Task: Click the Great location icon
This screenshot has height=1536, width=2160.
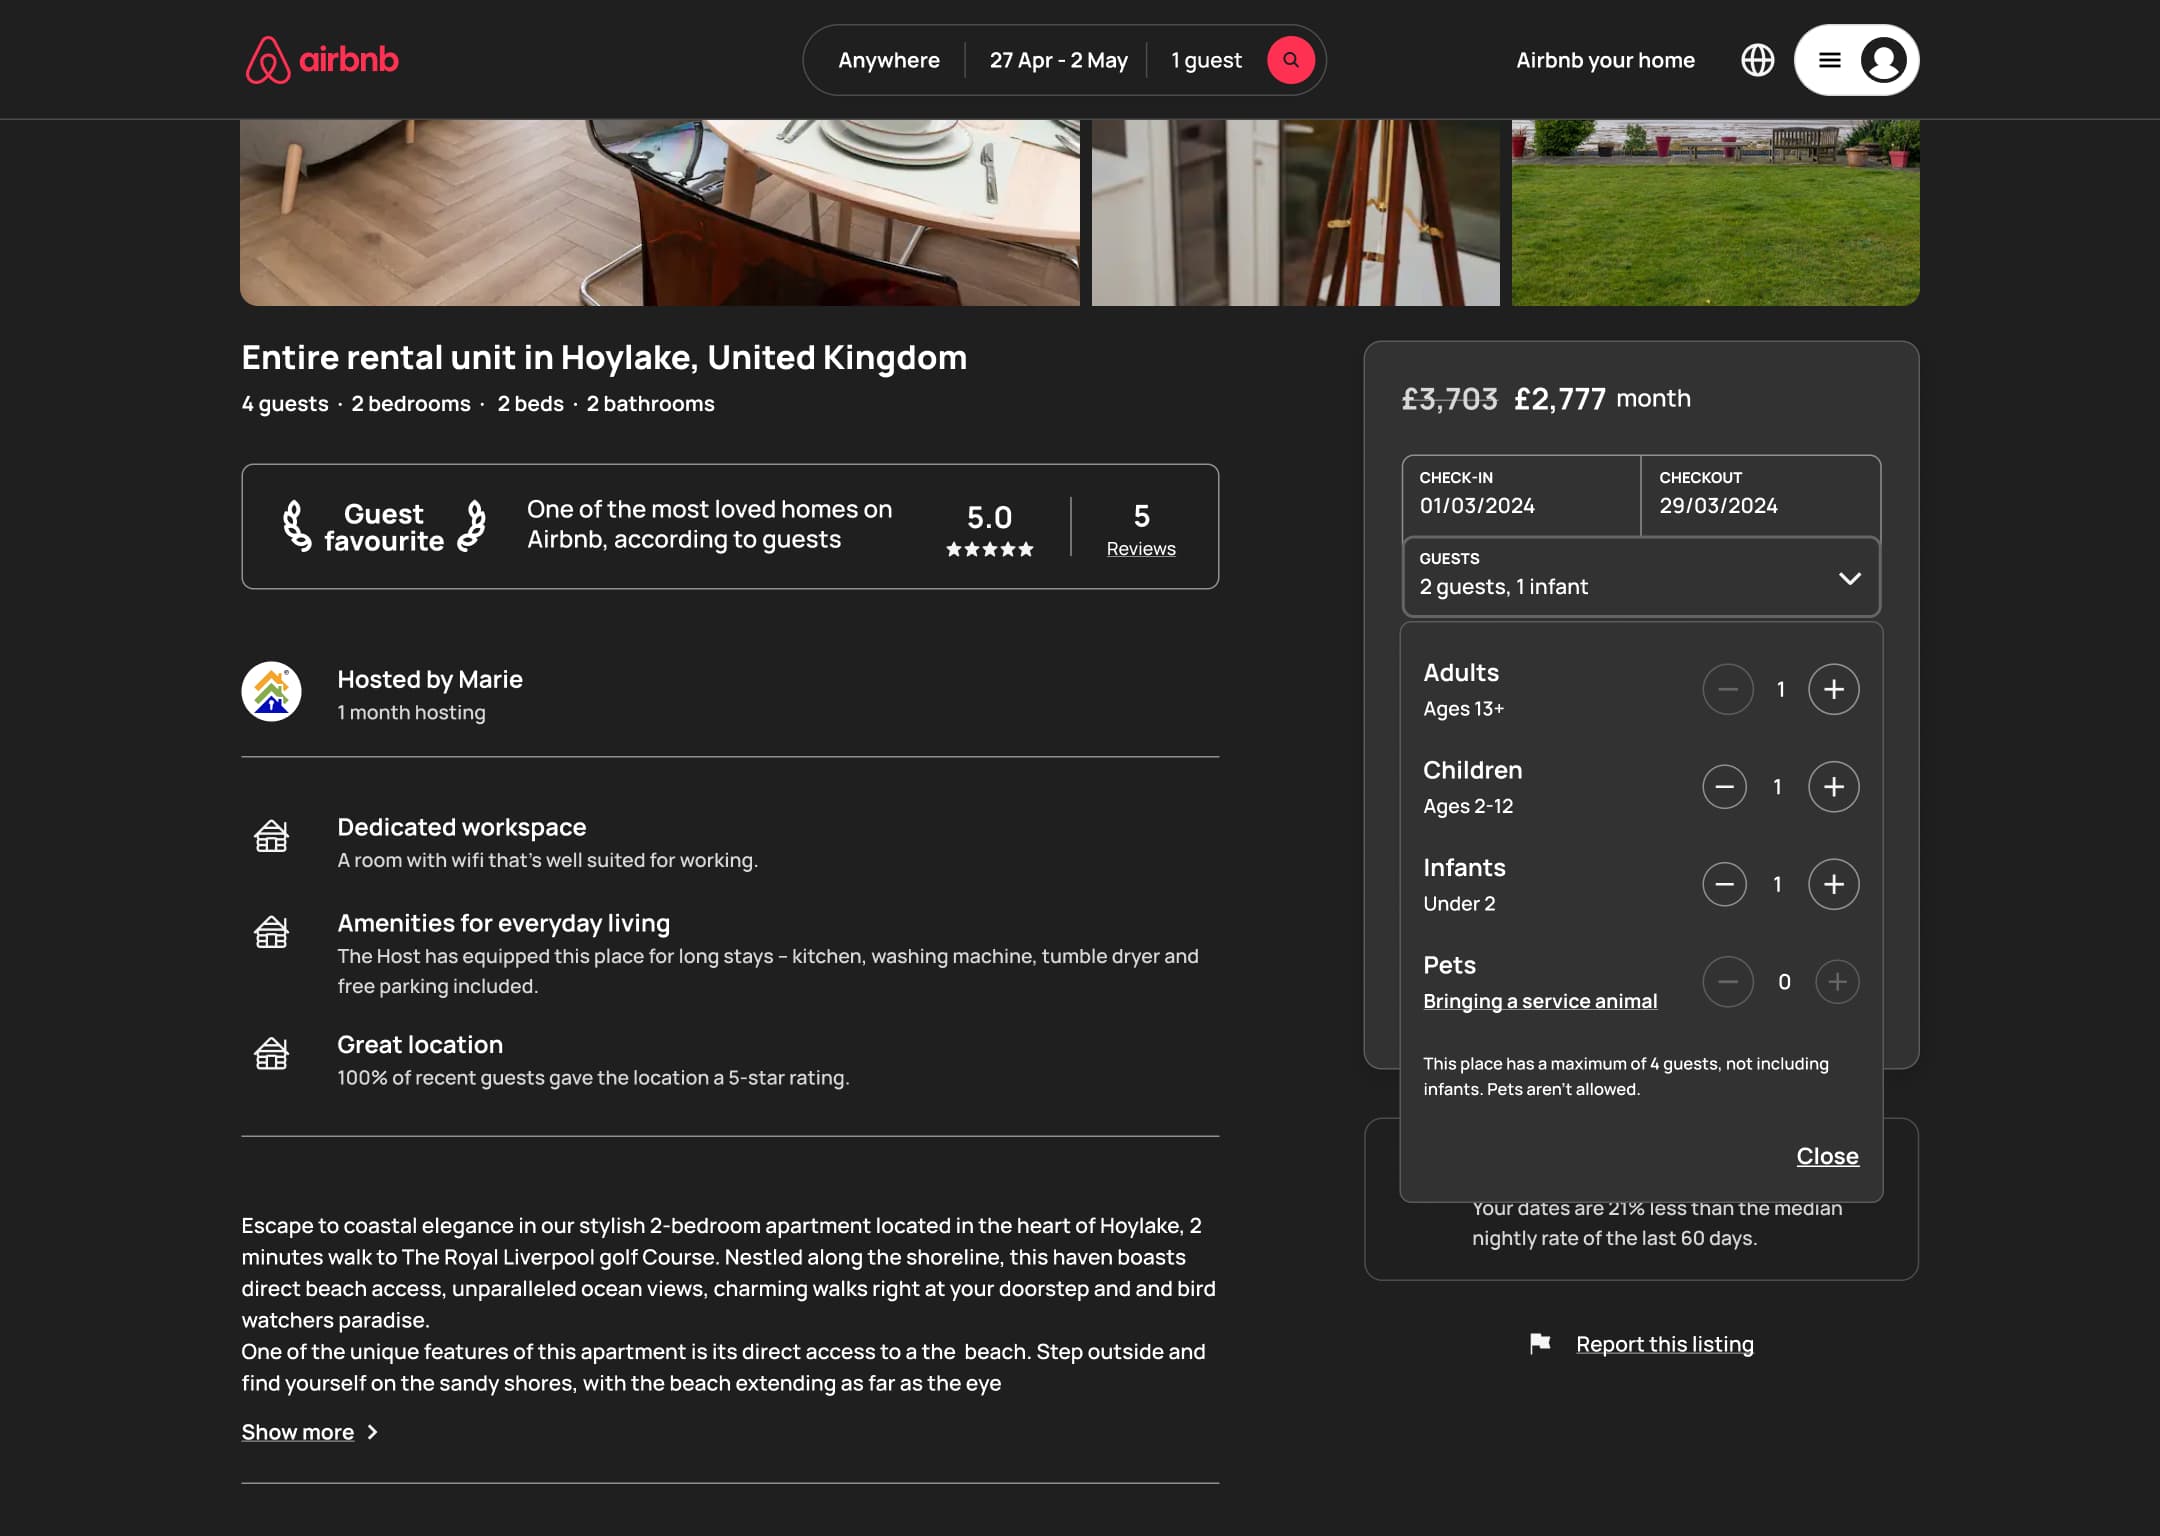Action: point(271,1053)
